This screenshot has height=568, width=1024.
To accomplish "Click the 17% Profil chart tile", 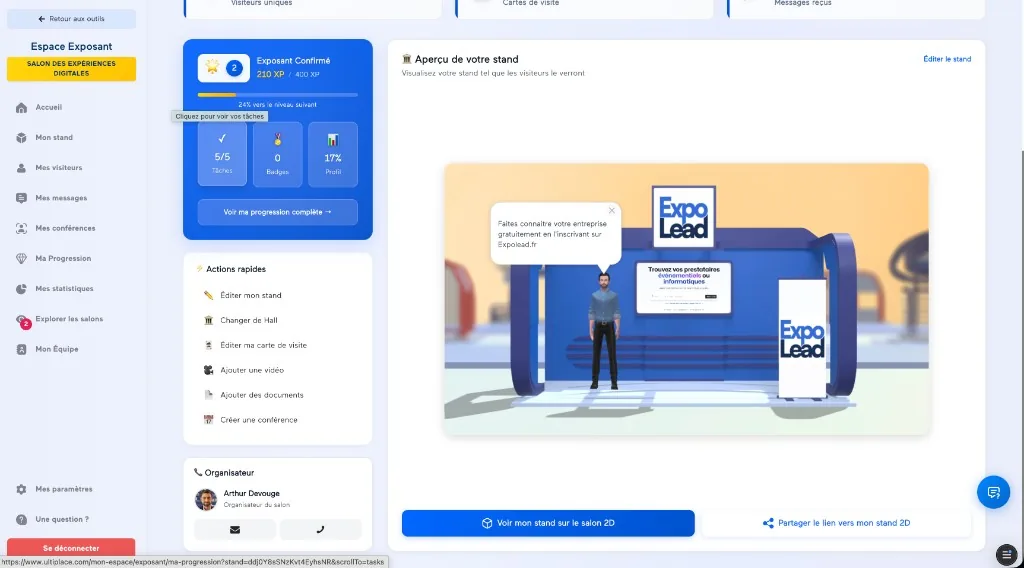I will tap(333, 154).
